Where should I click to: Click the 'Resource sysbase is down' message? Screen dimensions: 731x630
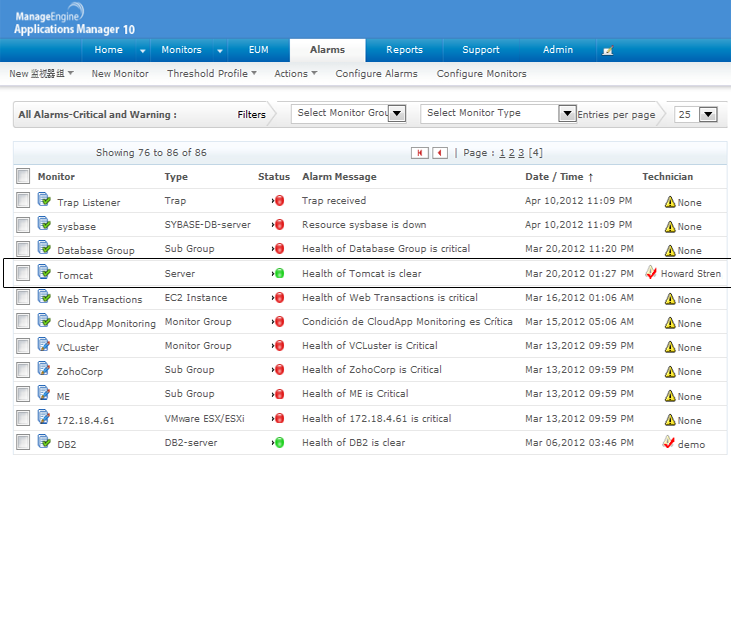tap(364, 225)
